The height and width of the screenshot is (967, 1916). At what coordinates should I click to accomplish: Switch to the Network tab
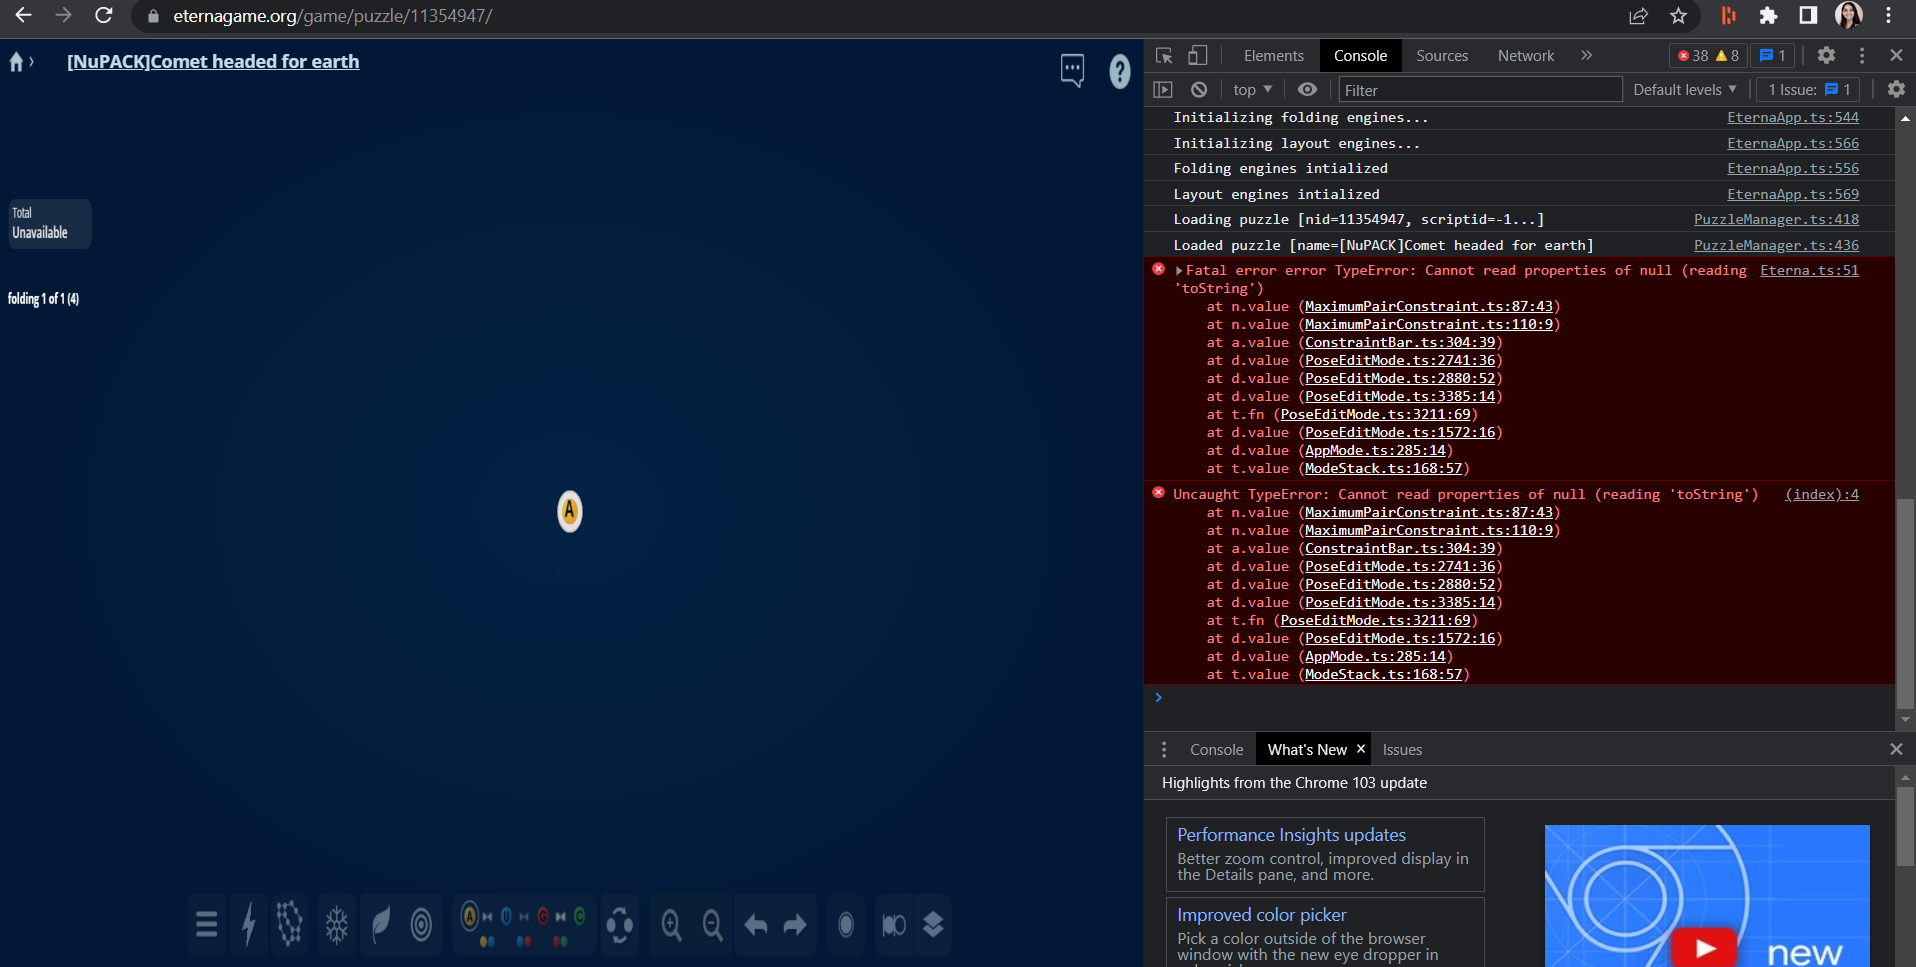coord(1525,56)
